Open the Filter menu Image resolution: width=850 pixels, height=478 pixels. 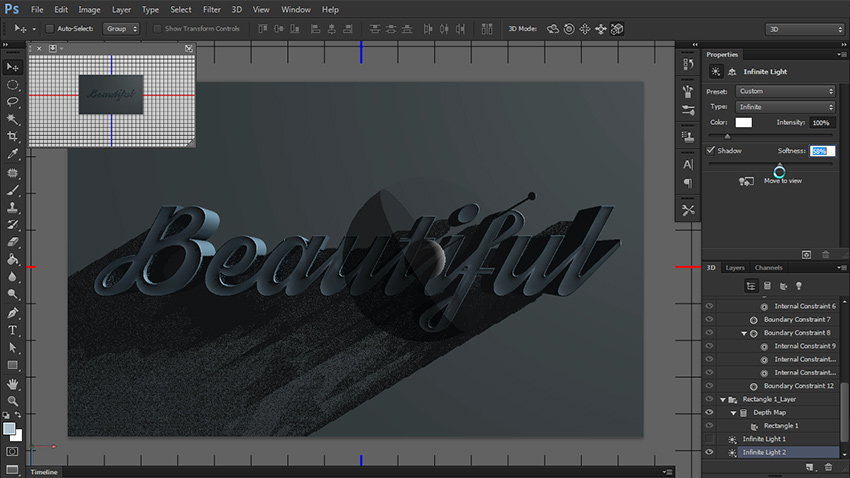[212, 9]
